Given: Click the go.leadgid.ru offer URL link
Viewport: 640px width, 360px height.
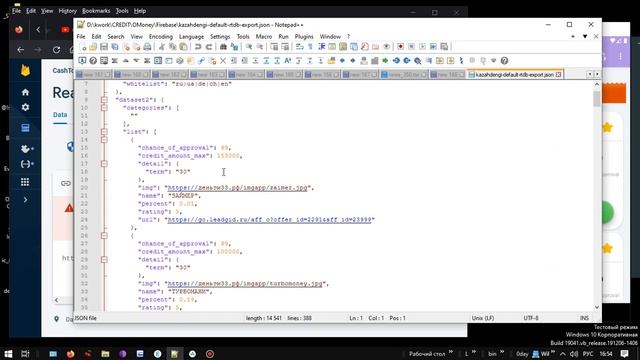Looking at the screenshot, I should click(269, 220).
